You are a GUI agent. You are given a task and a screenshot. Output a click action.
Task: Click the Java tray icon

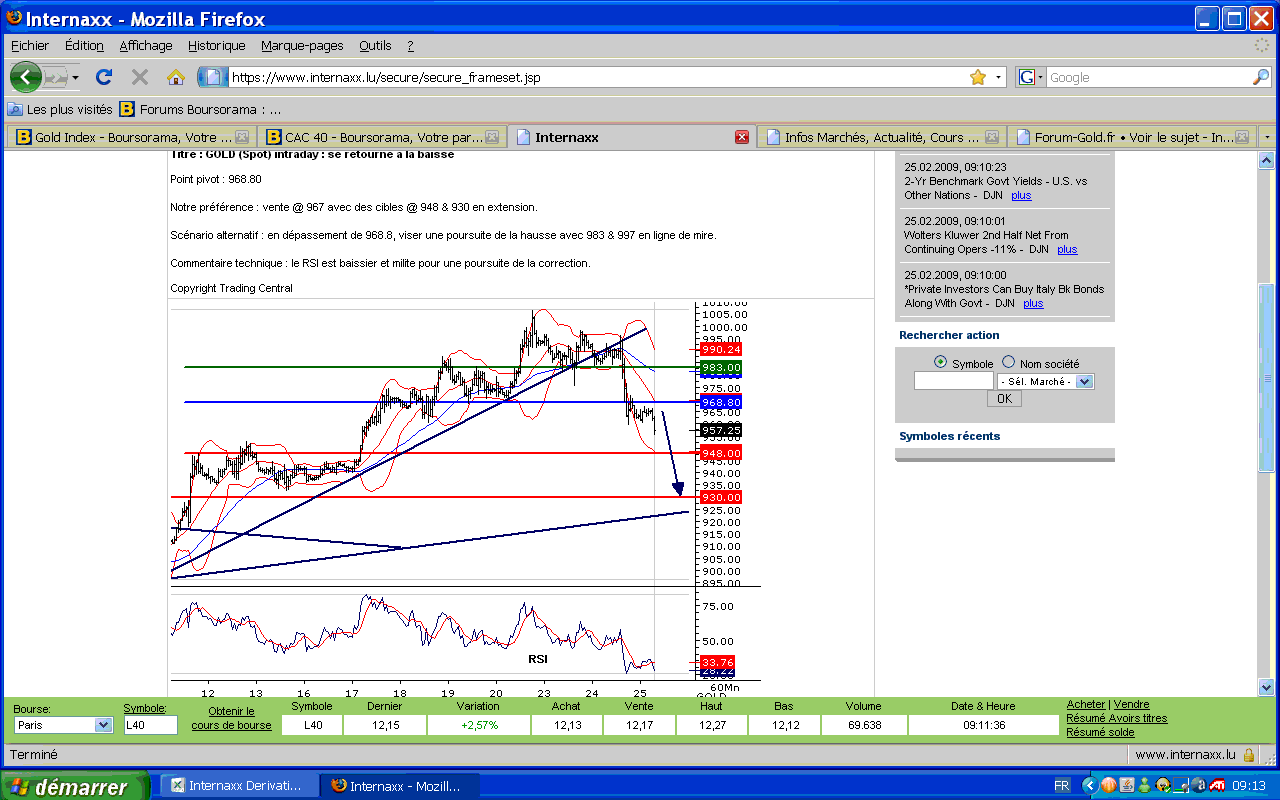point(1126,786)
